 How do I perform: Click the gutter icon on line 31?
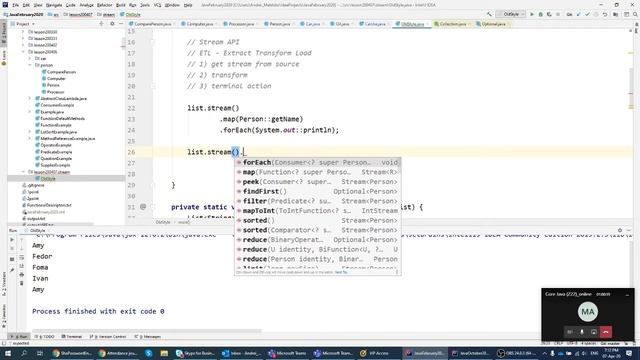click(x=143, y=207)
